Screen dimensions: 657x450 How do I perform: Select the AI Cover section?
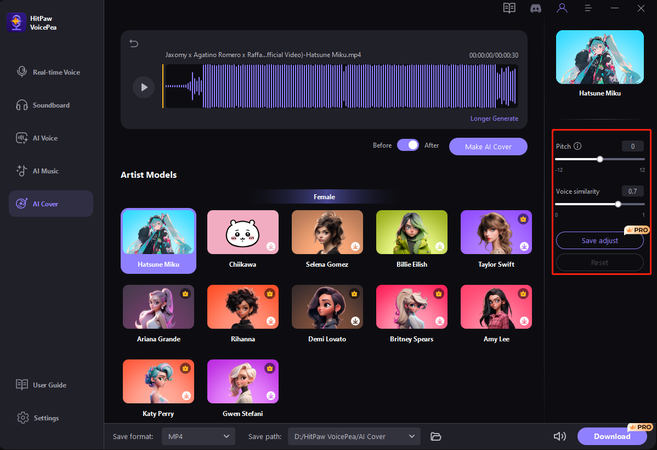point(51,204)
